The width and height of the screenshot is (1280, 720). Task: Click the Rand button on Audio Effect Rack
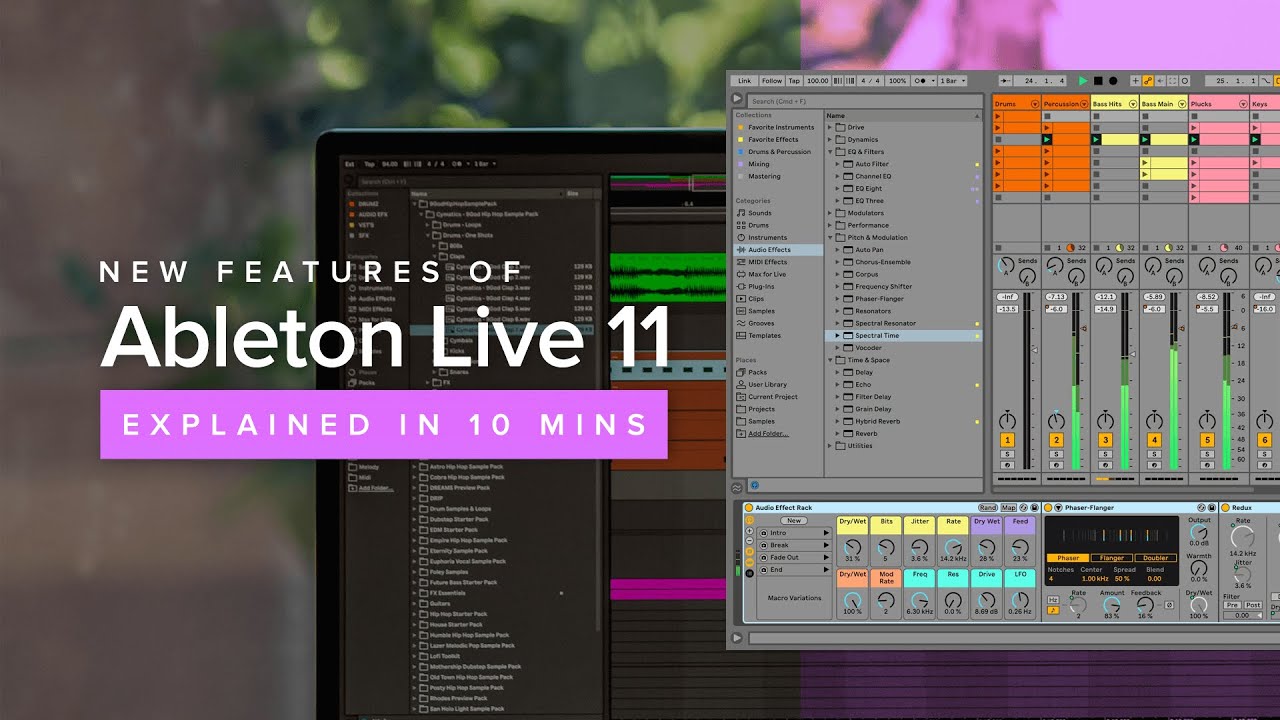coord(988,508)
